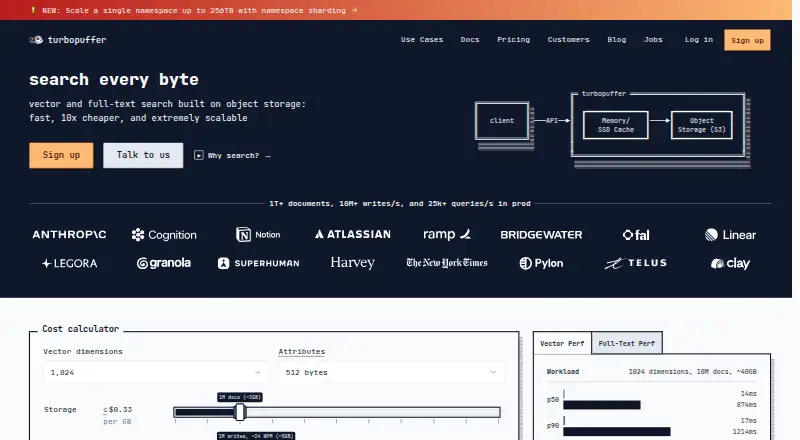The image size is (800, 440).
Task: Click the Memory/SSD Cache diagram box
Action: [x=616, y=125]
